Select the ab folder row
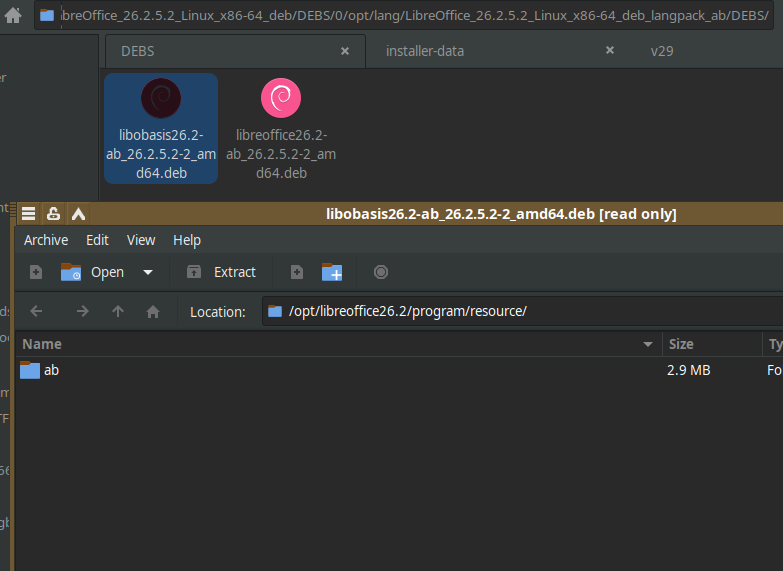Image resolution: width=783 pixels, height=571 pixels. coord(399,370)
